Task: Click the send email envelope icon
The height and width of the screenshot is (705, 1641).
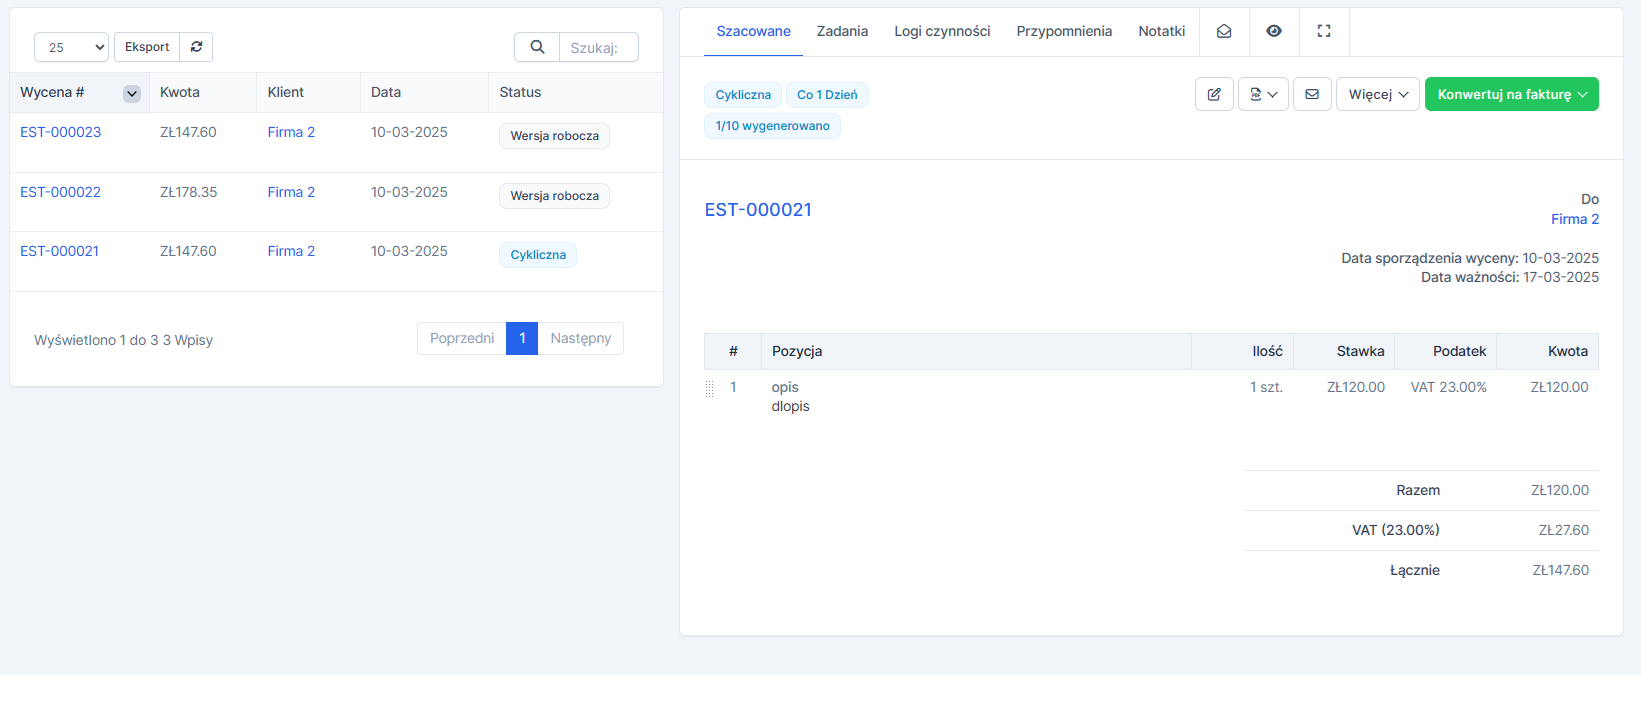Action: tap(1312, 94)
